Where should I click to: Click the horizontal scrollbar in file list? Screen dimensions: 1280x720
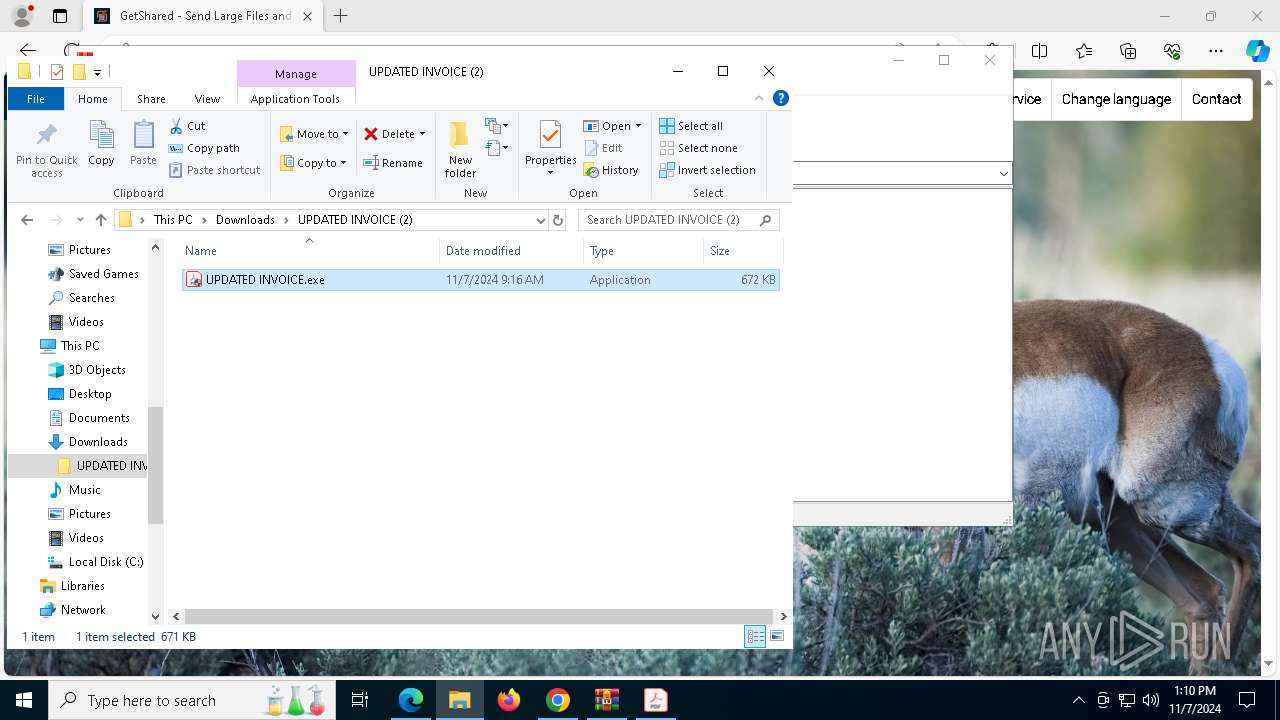point(479,616)
